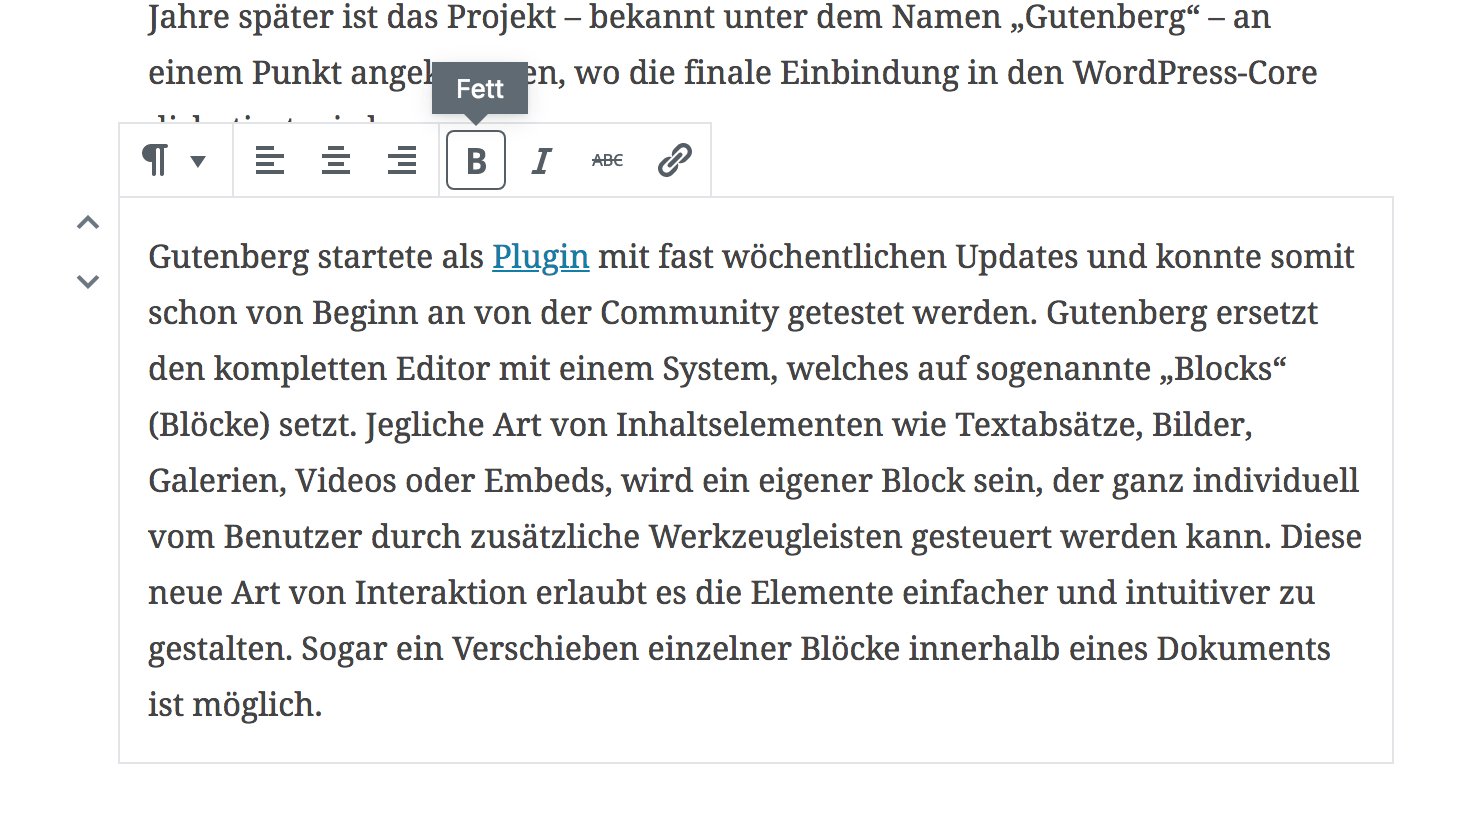Apply strikethrough with the ABC icon
1468x834 pixels.
tap(607, 160)
